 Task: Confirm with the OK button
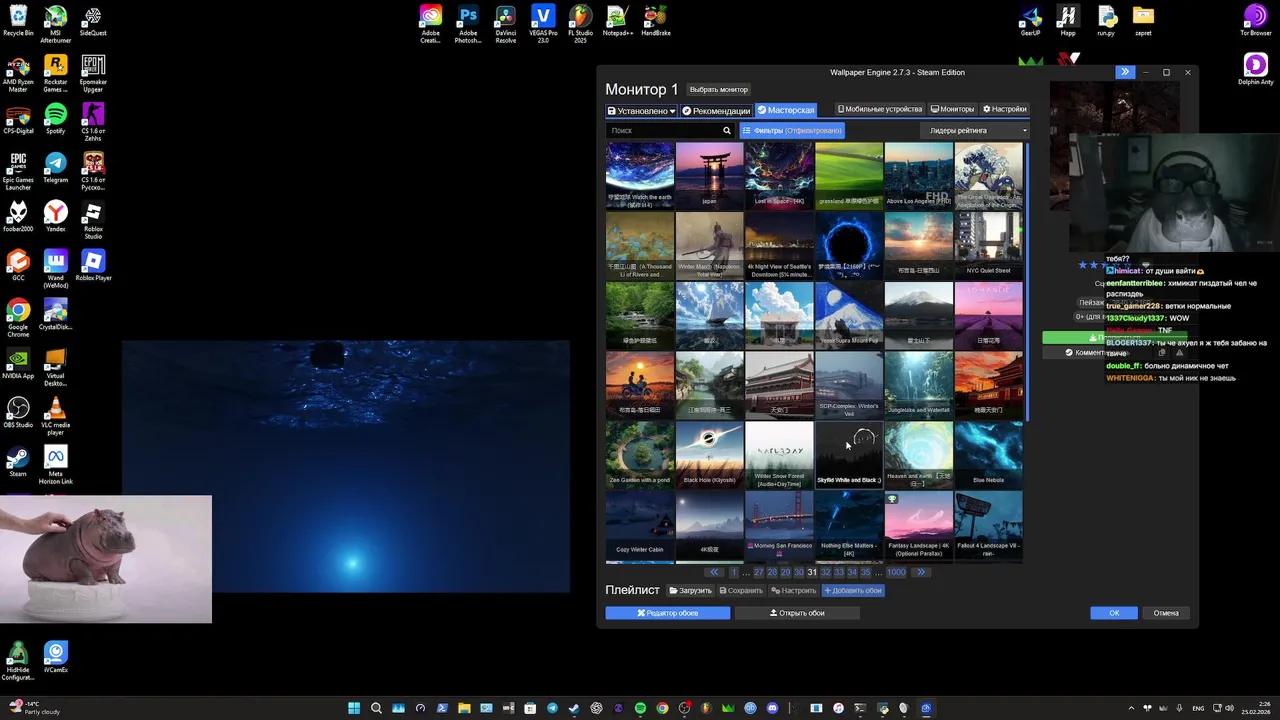[1114, 613]
